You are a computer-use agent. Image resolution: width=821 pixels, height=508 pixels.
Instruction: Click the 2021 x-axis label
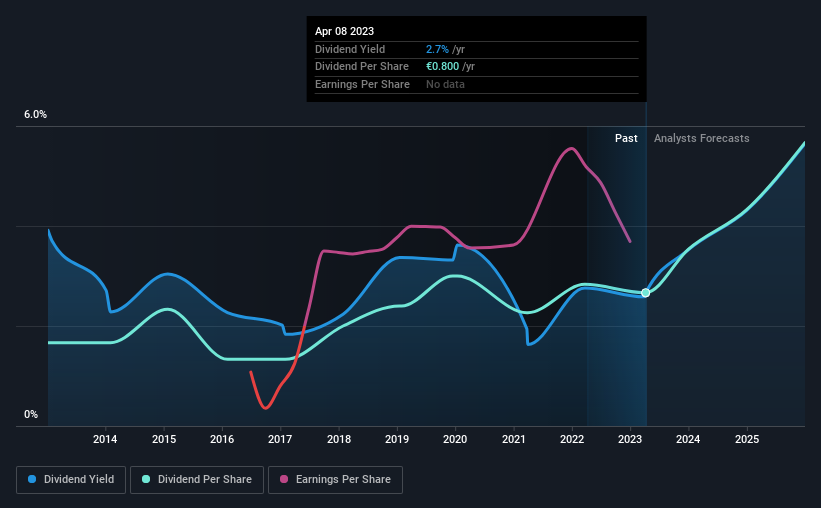point(514,439)
